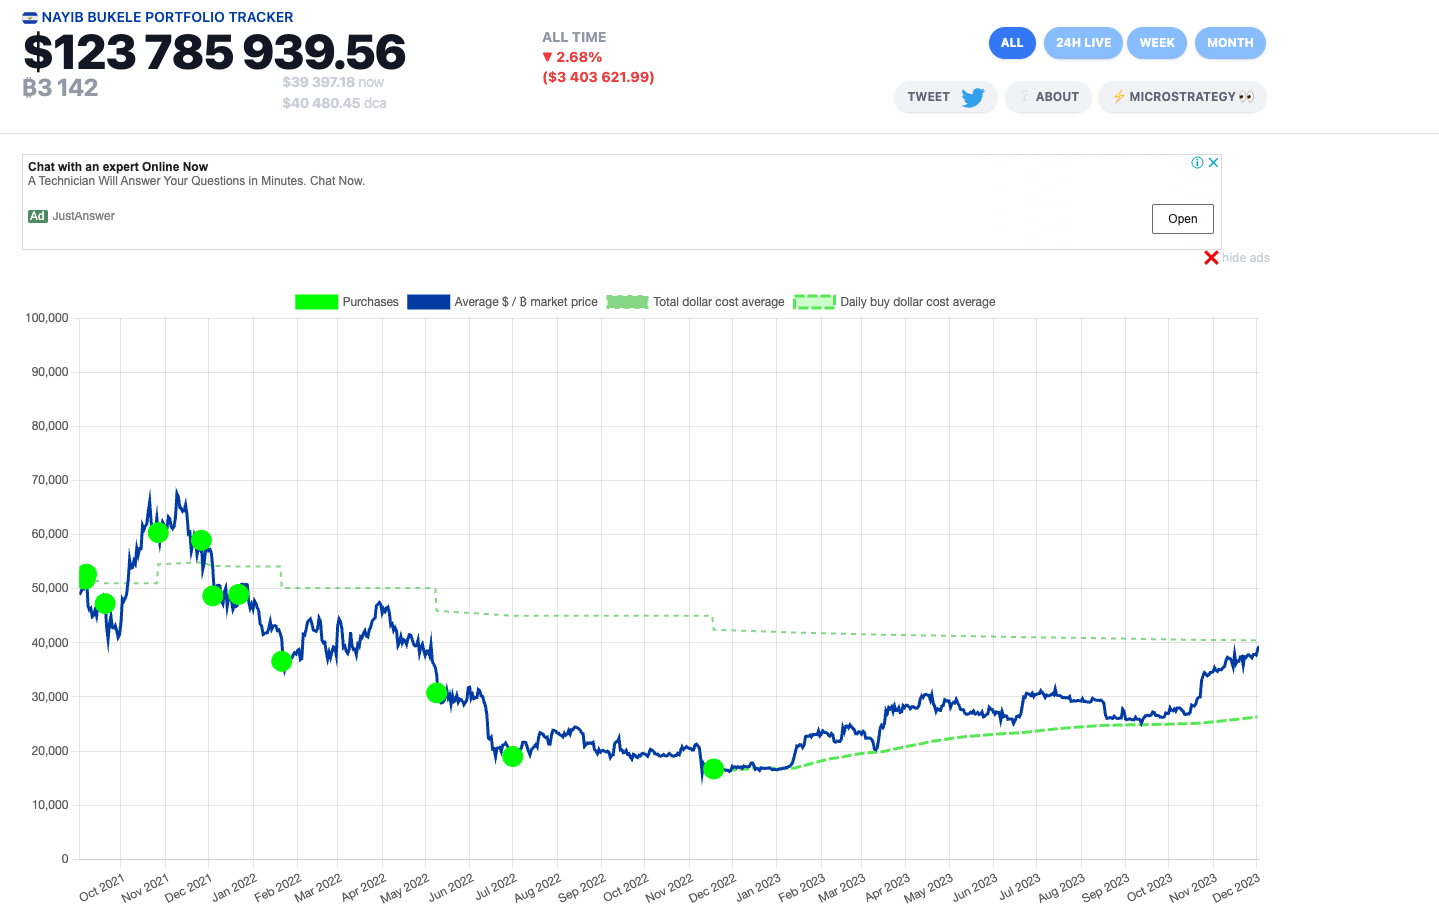The height and width of the screenshot is (906, 1439).
Task: Click the question mark on About button
Action: point(1024,97)
